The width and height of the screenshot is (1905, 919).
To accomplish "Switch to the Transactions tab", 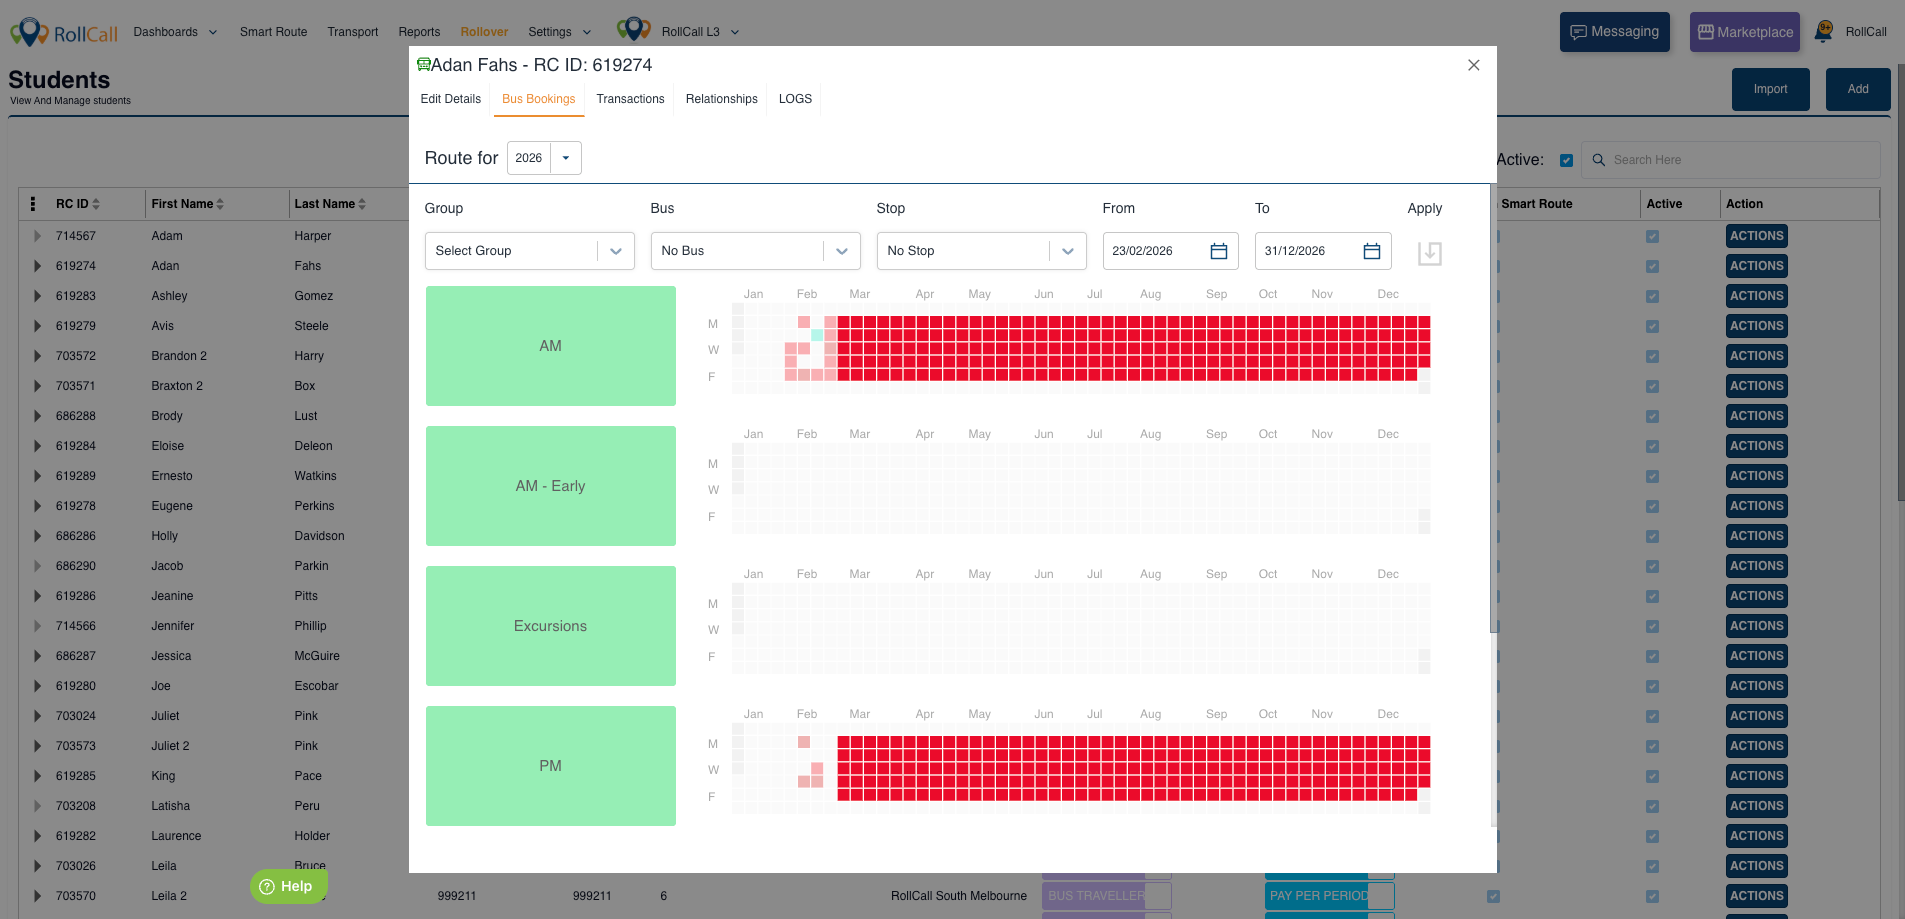I will [630, 99].
